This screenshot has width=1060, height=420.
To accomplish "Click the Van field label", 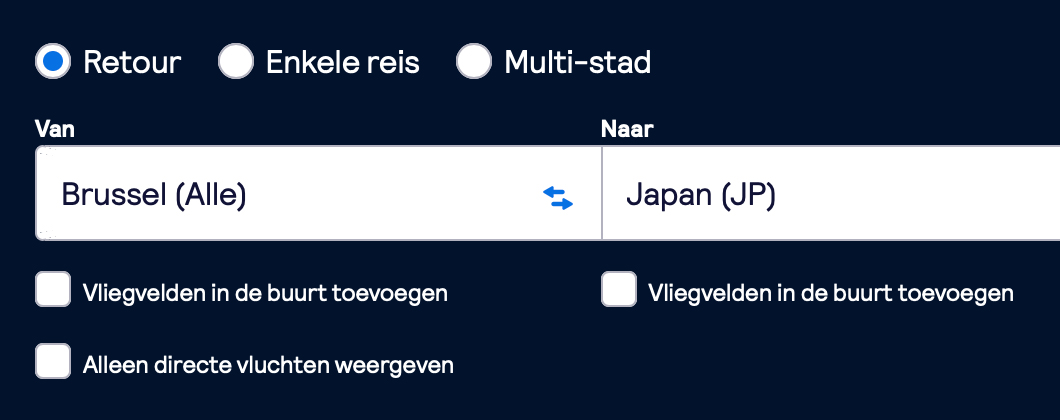I will pyautogui.click(x=55, y=129).
